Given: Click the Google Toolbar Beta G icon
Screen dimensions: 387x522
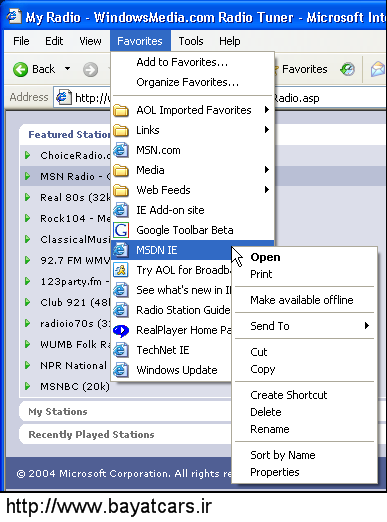Looking at the screenshot, I should coord(121,230).
